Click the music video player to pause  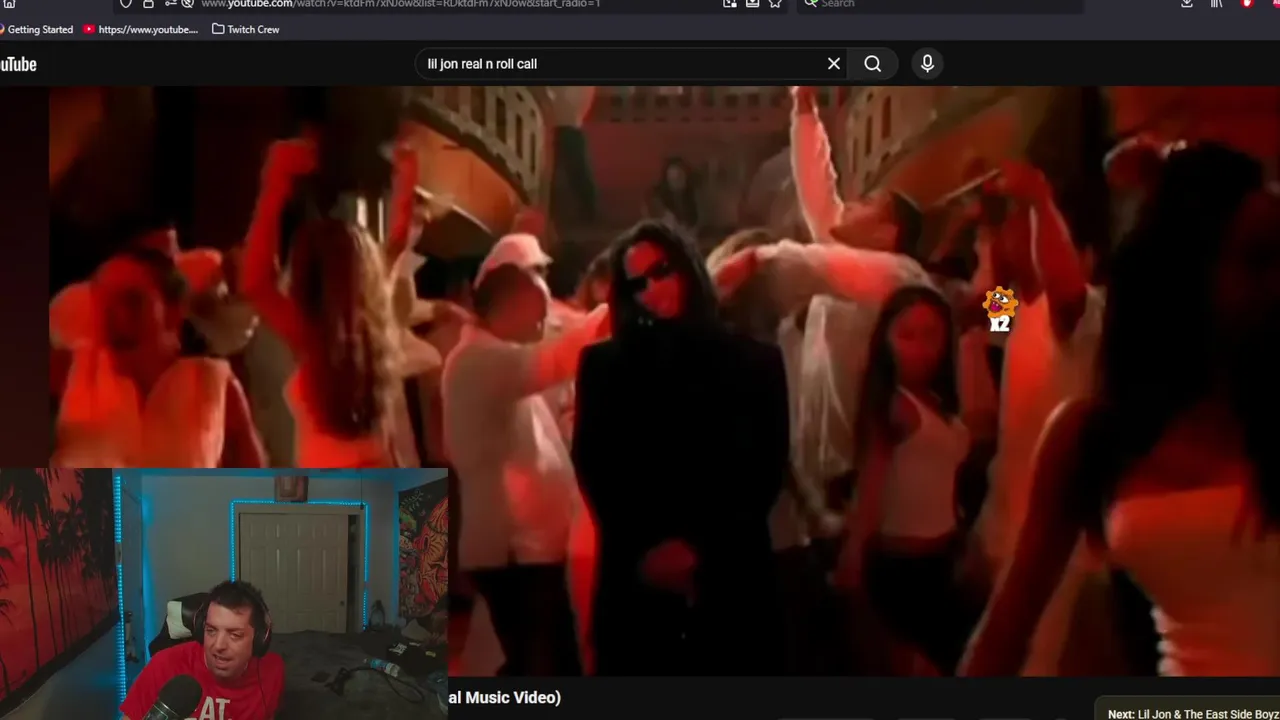(x=664, y=380)
